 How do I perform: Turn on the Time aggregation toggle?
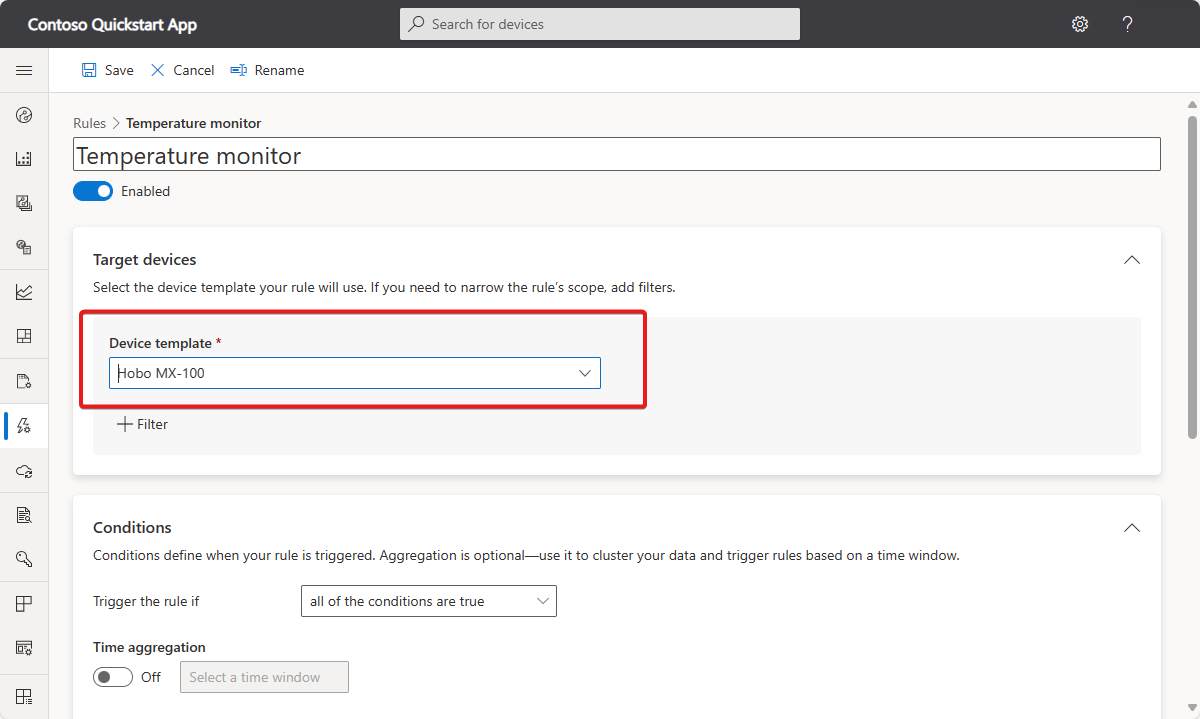(112, 676)
